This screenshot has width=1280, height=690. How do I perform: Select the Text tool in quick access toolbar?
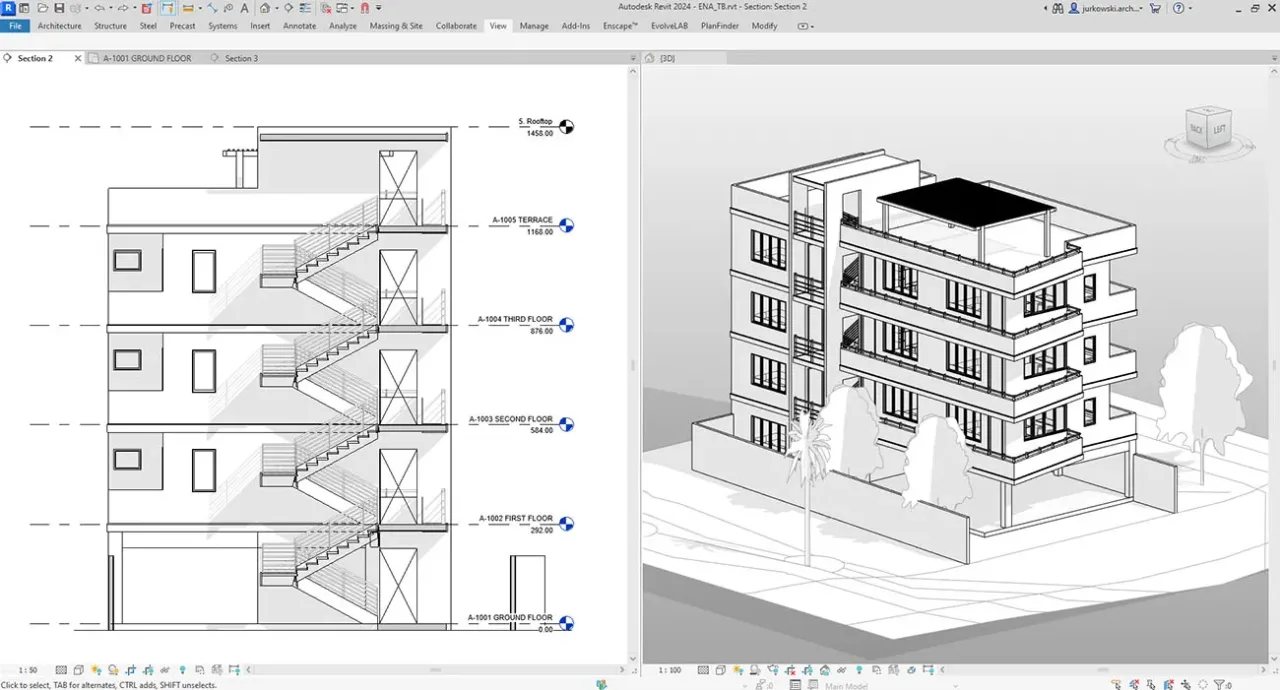243,8
